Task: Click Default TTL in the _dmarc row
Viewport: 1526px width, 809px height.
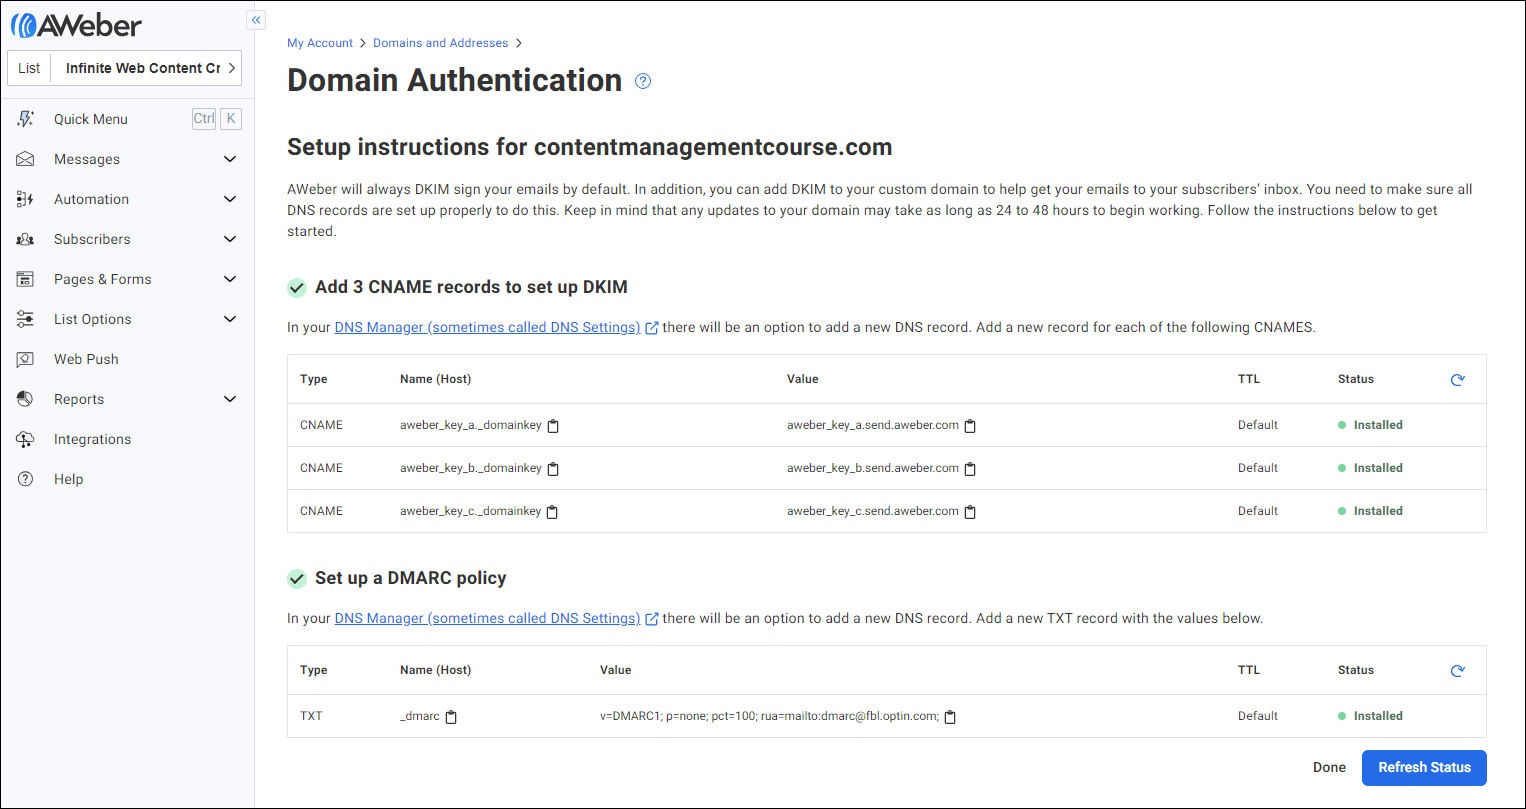Action: coord(1258,716)
